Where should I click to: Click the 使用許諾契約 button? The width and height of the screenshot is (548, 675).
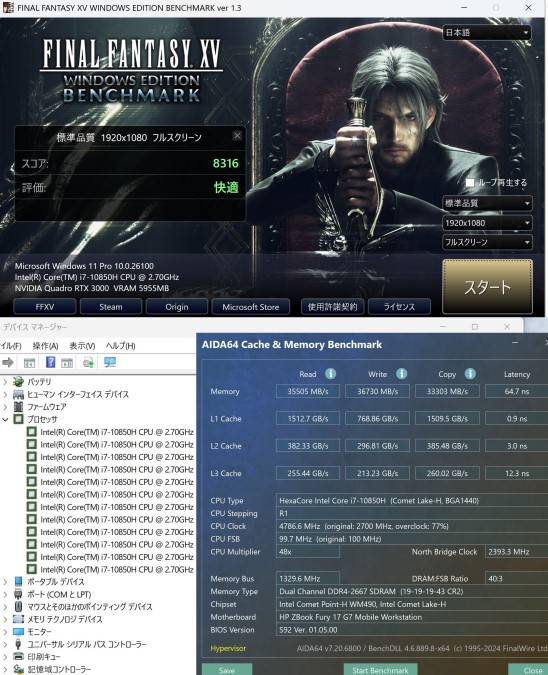tap(332, 307)
